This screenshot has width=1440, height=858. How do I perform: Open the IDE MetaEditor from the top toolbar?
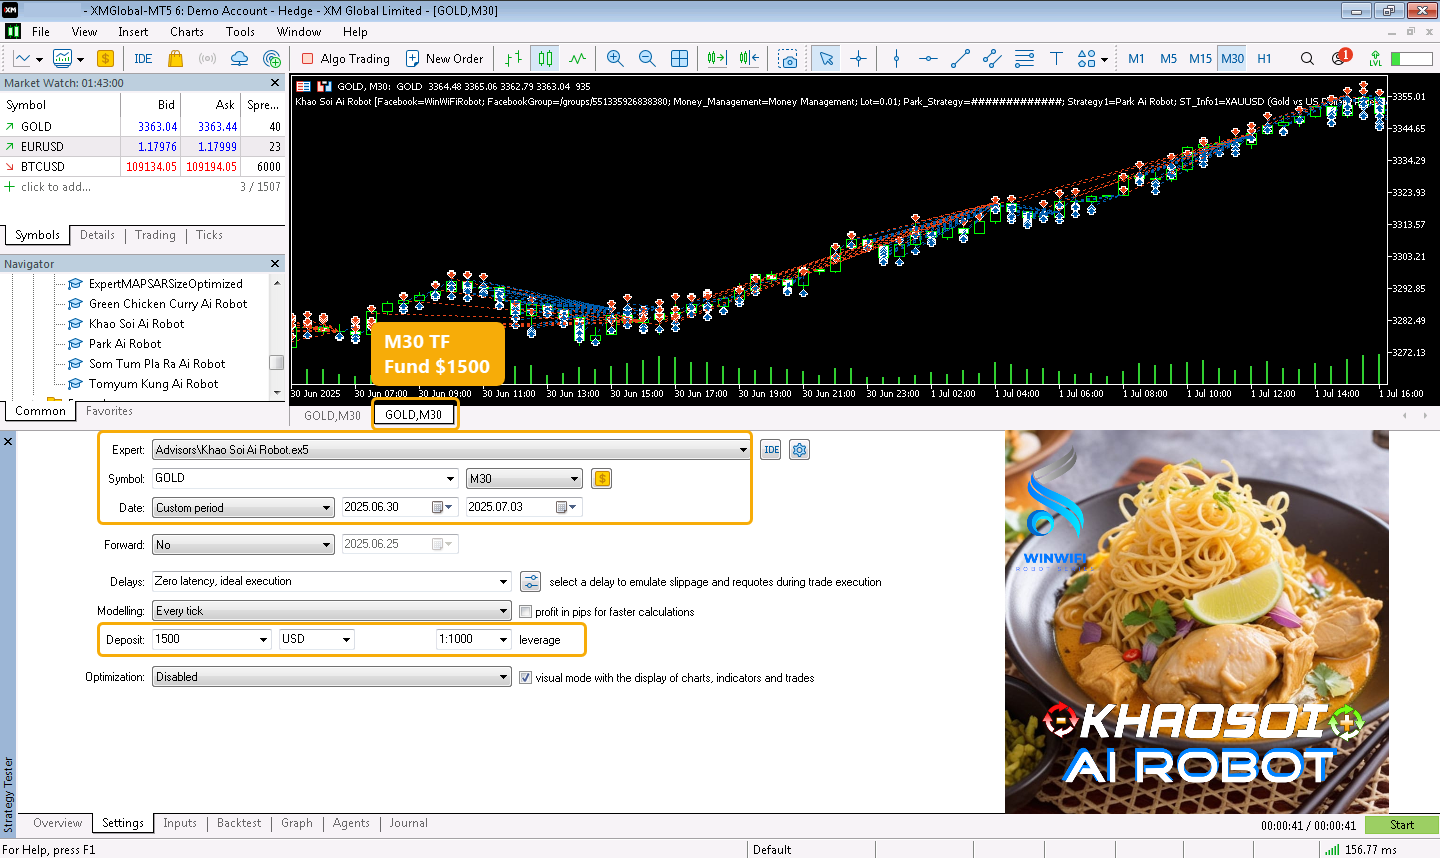coord(143,59)
